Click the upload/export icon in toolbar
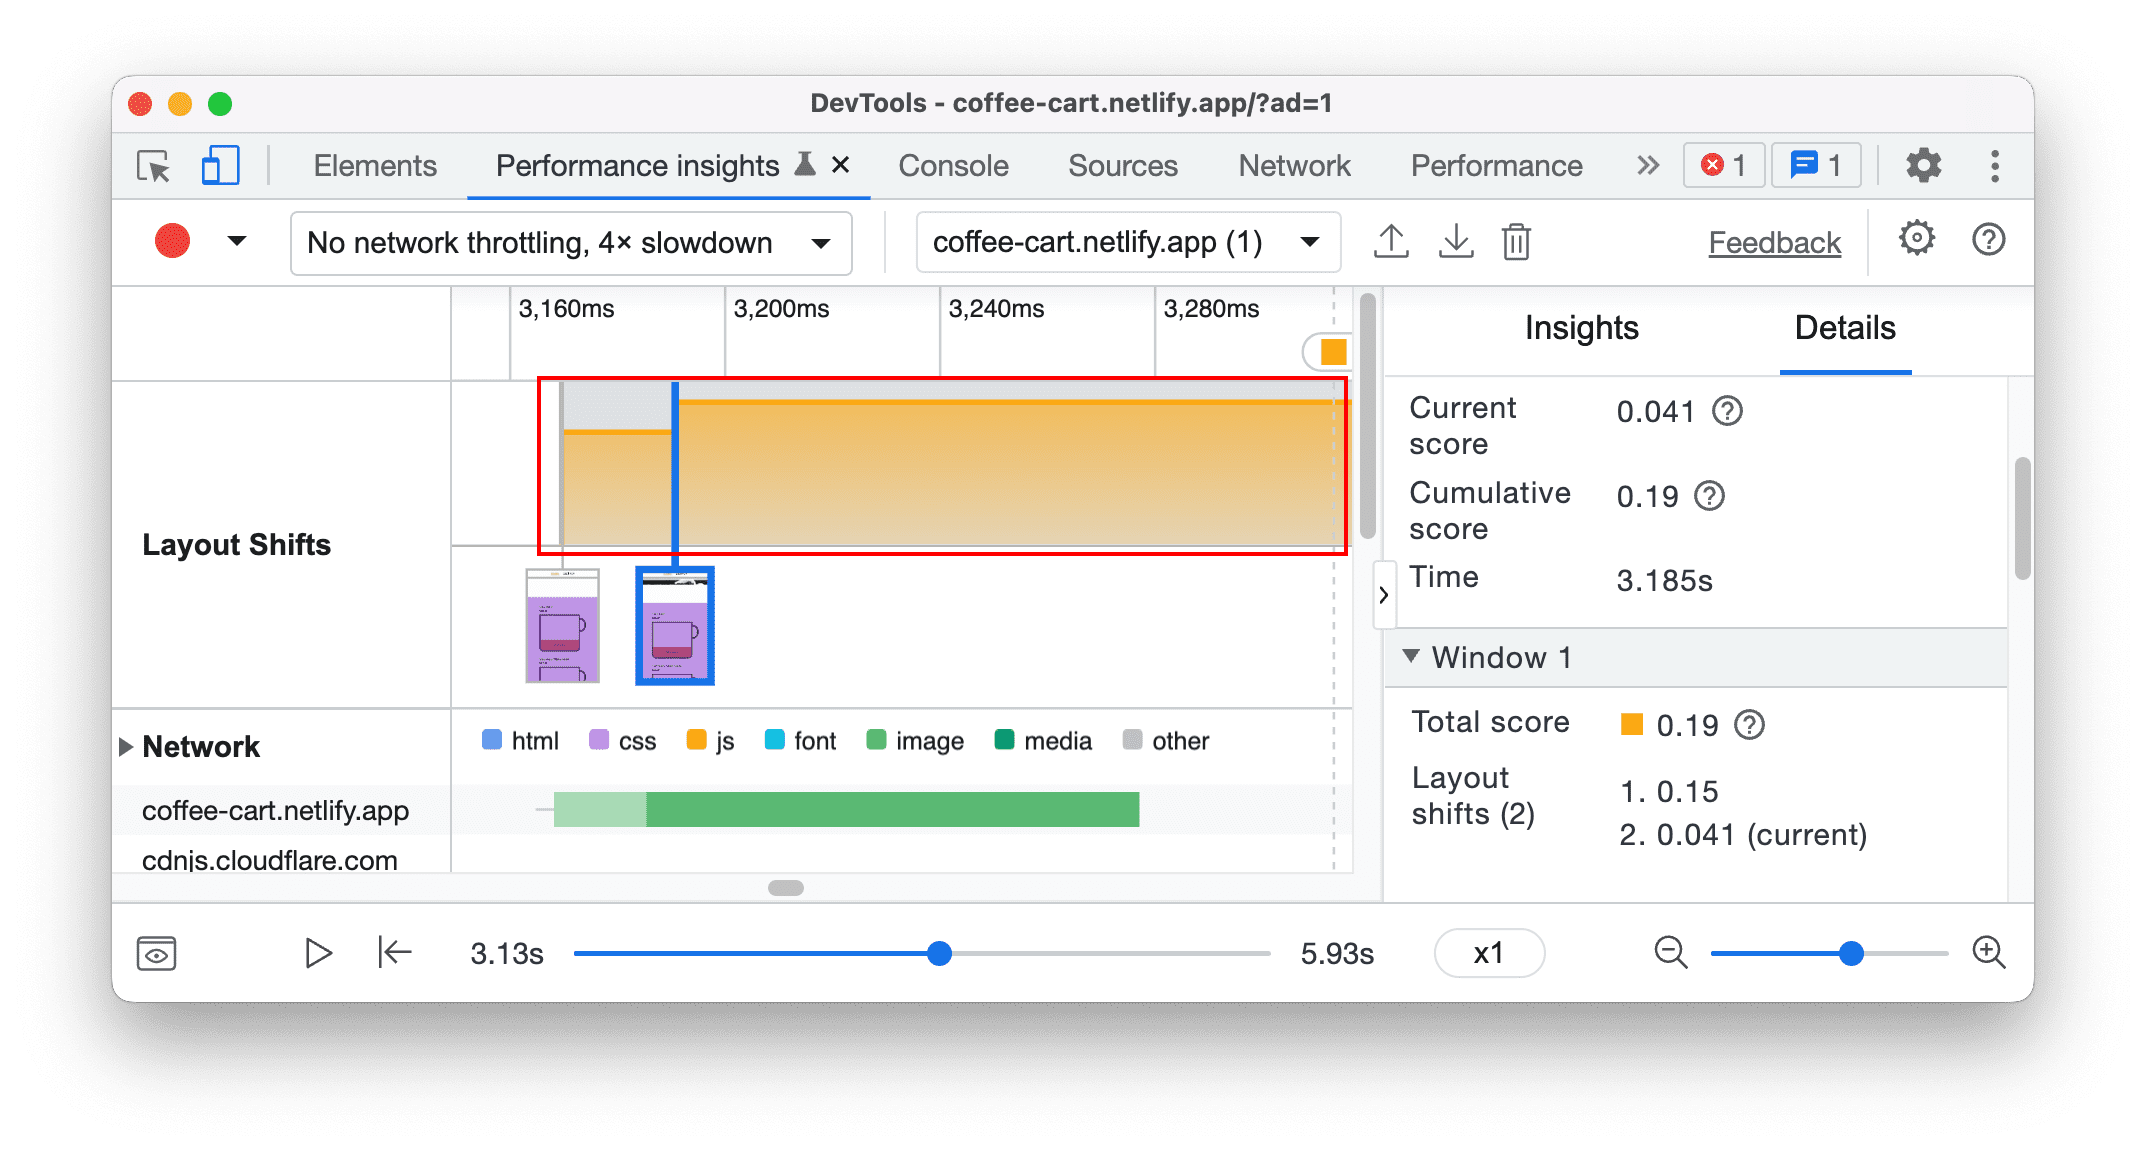Viewport: 2146px width, 1150px height. (x=1384, y=241)
